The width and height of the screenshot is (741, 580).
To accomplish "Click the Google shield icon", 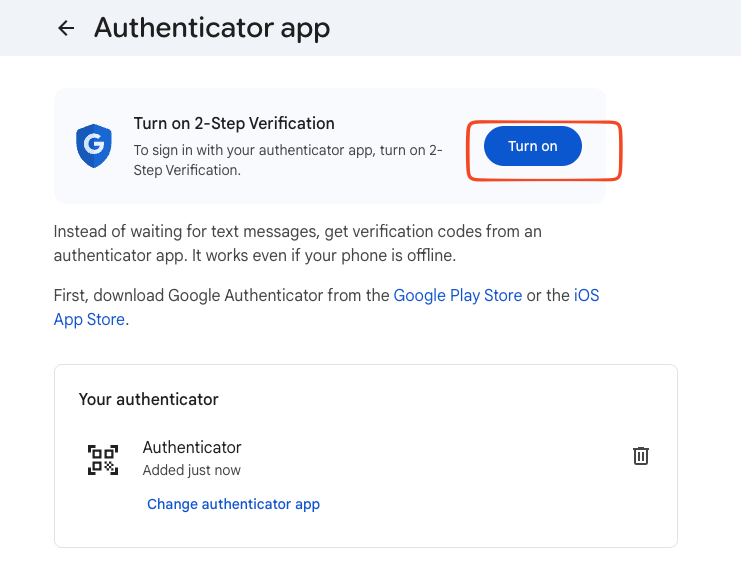I will click(94, 146).
